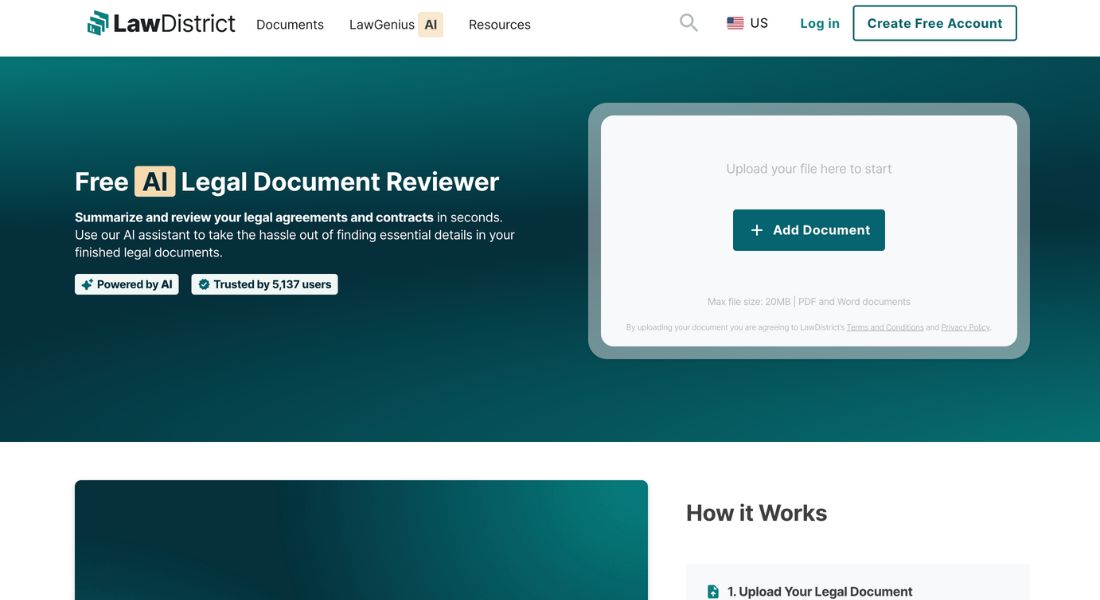
Task: Click '1. Upload Your Legal Document' step
Action: click(x=819, y=592)
